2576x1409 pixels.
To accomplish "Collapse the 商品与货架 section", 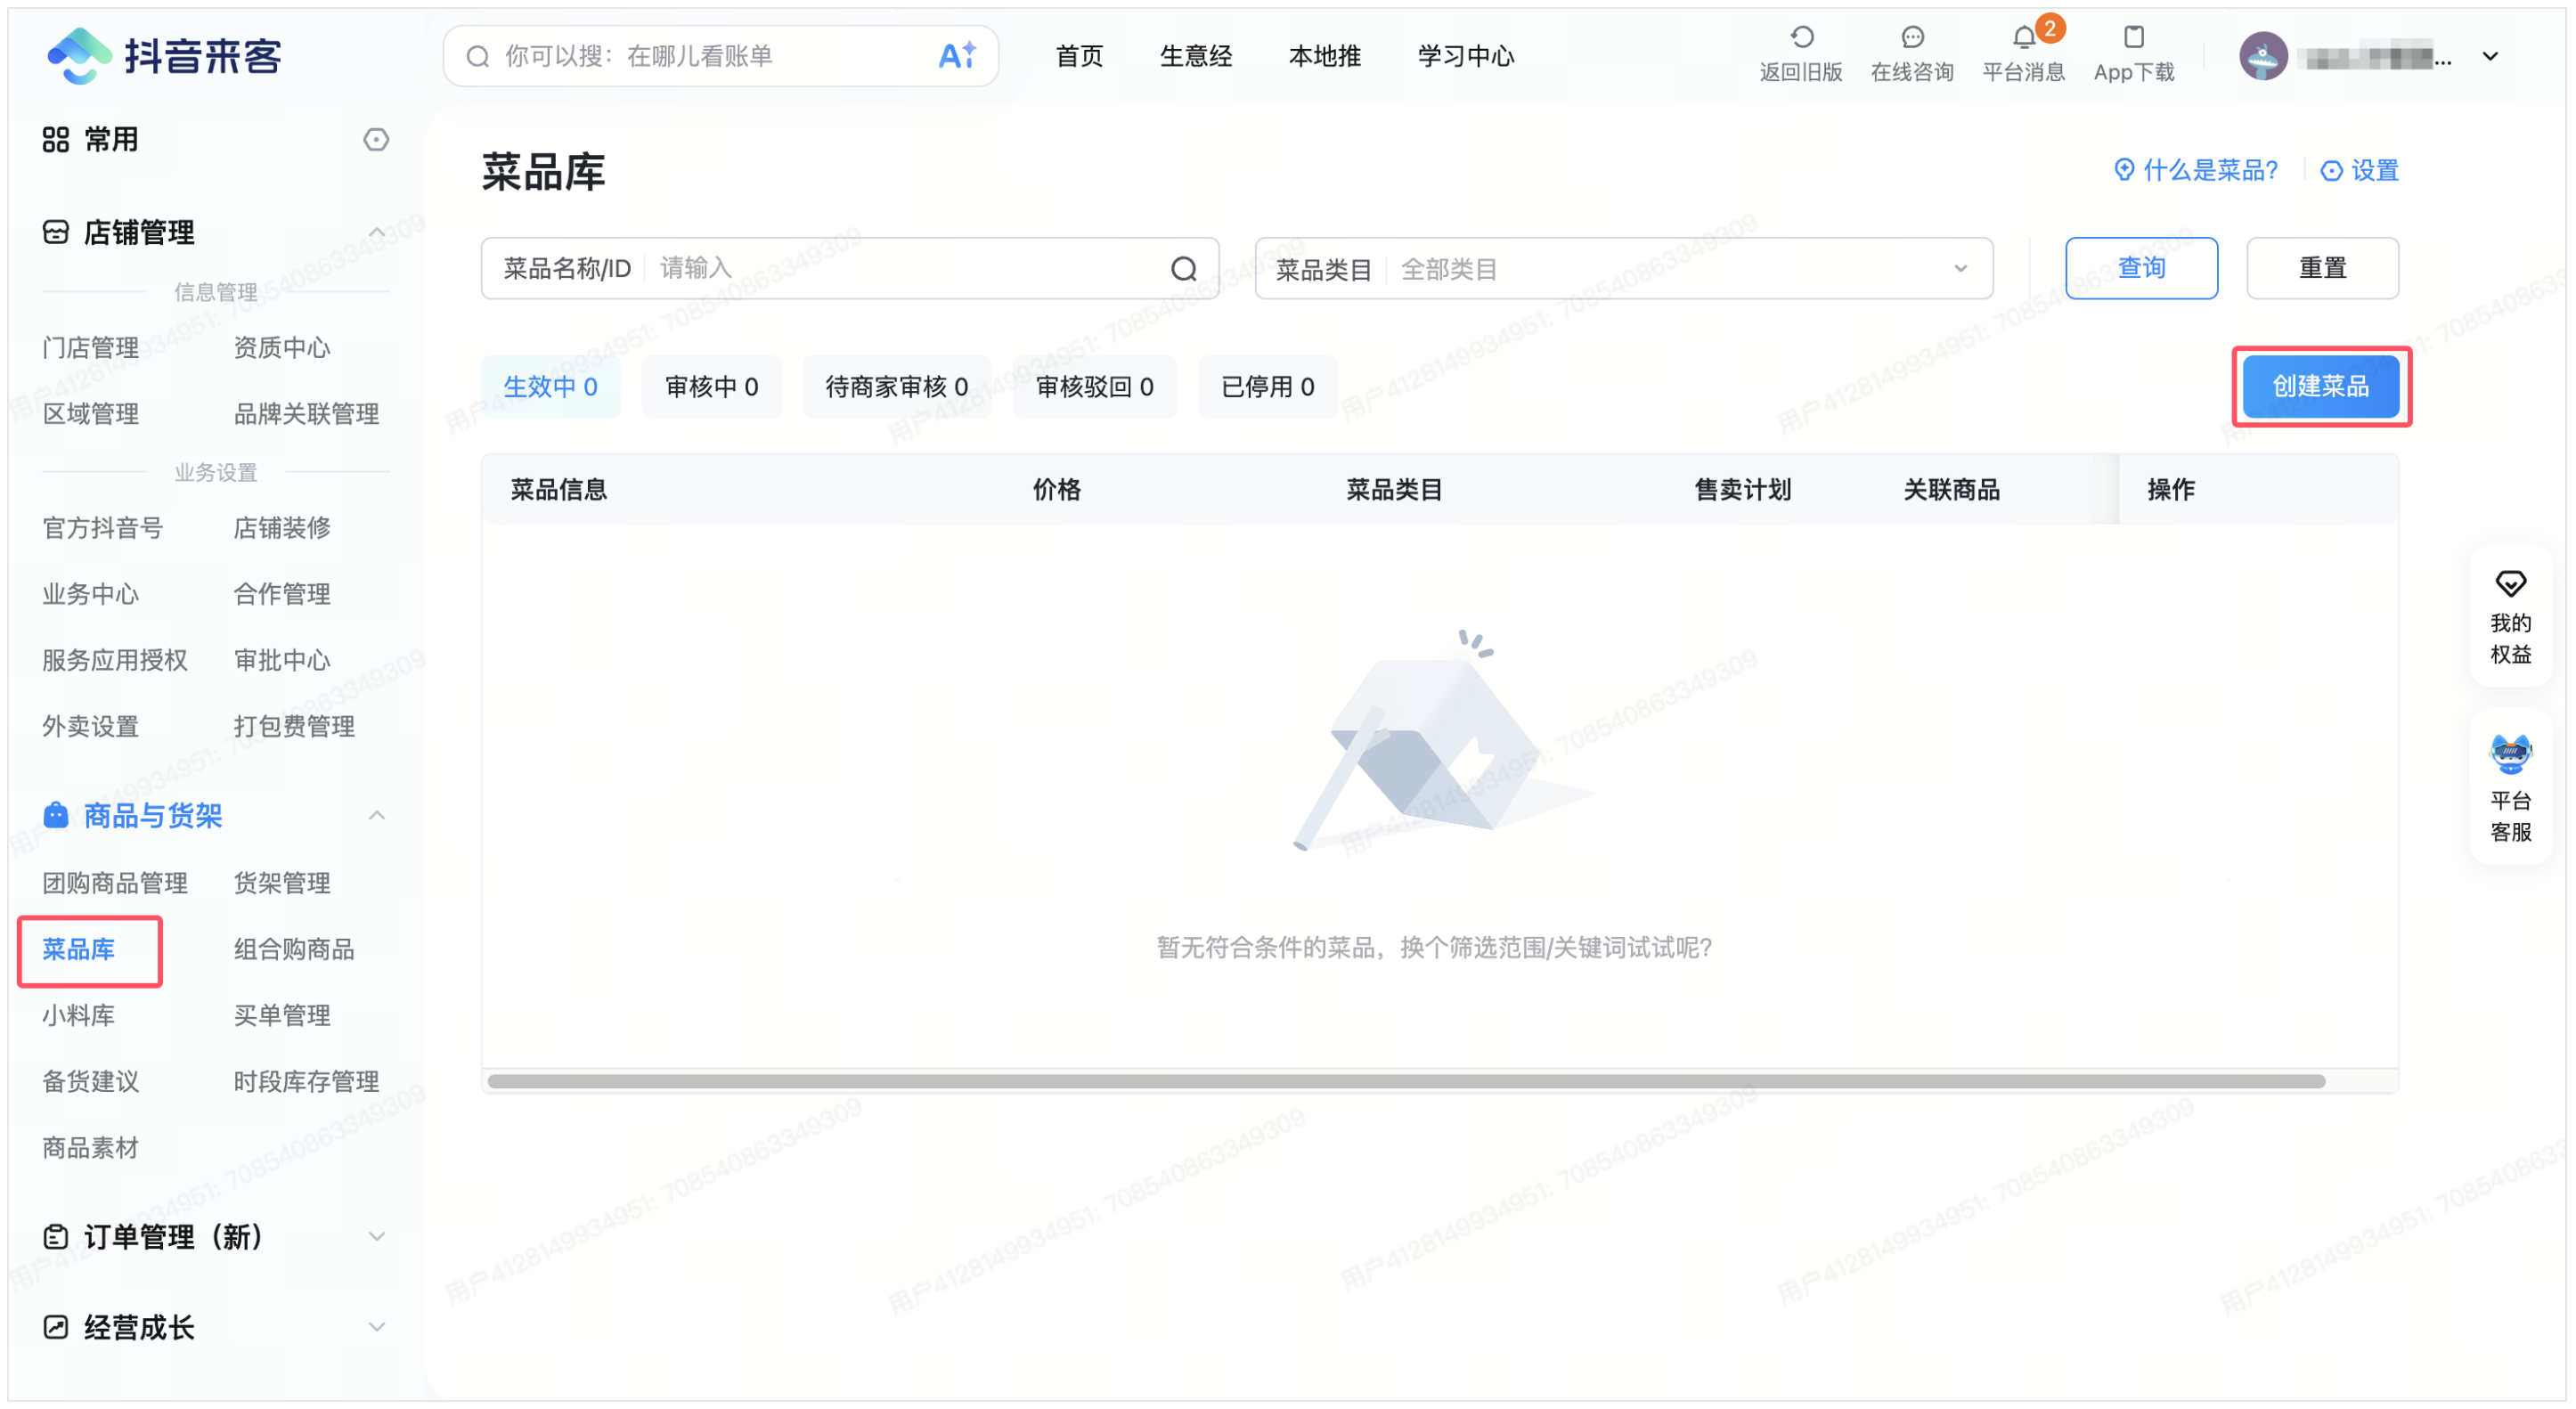I will click(x=376, y=815).
